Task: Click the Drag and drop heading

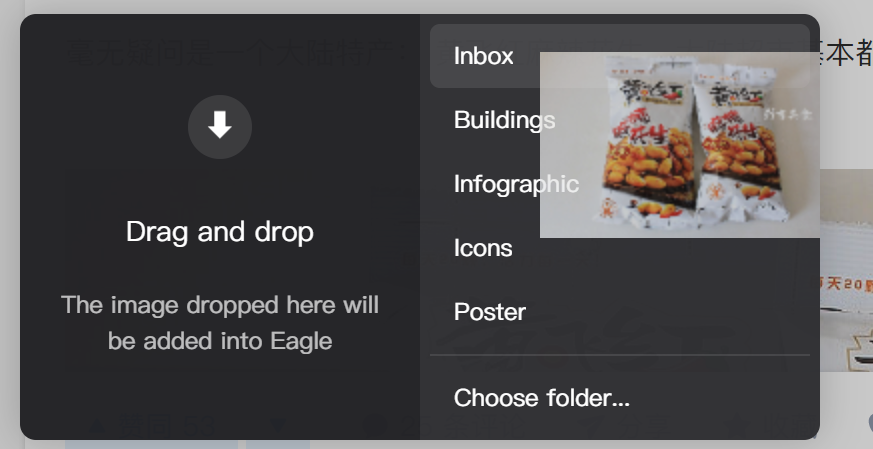Action: pyautogui.click(x=220, y=232)
